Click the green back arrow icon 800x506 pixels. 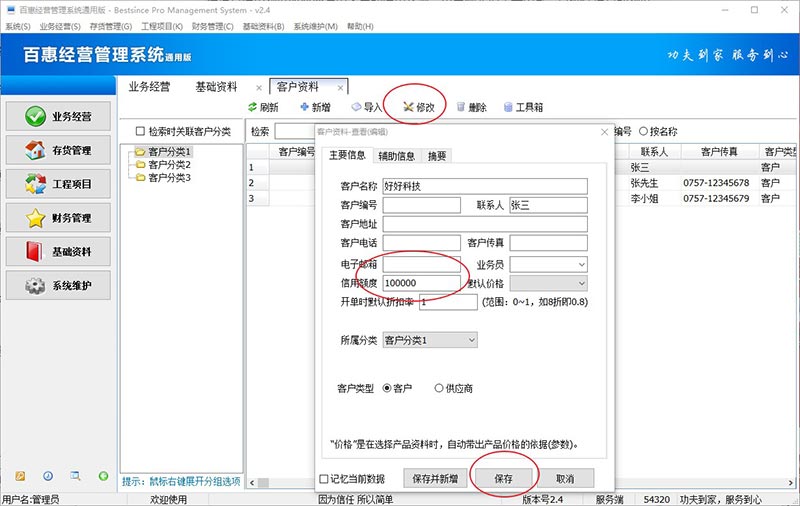(x=104, y=476)
